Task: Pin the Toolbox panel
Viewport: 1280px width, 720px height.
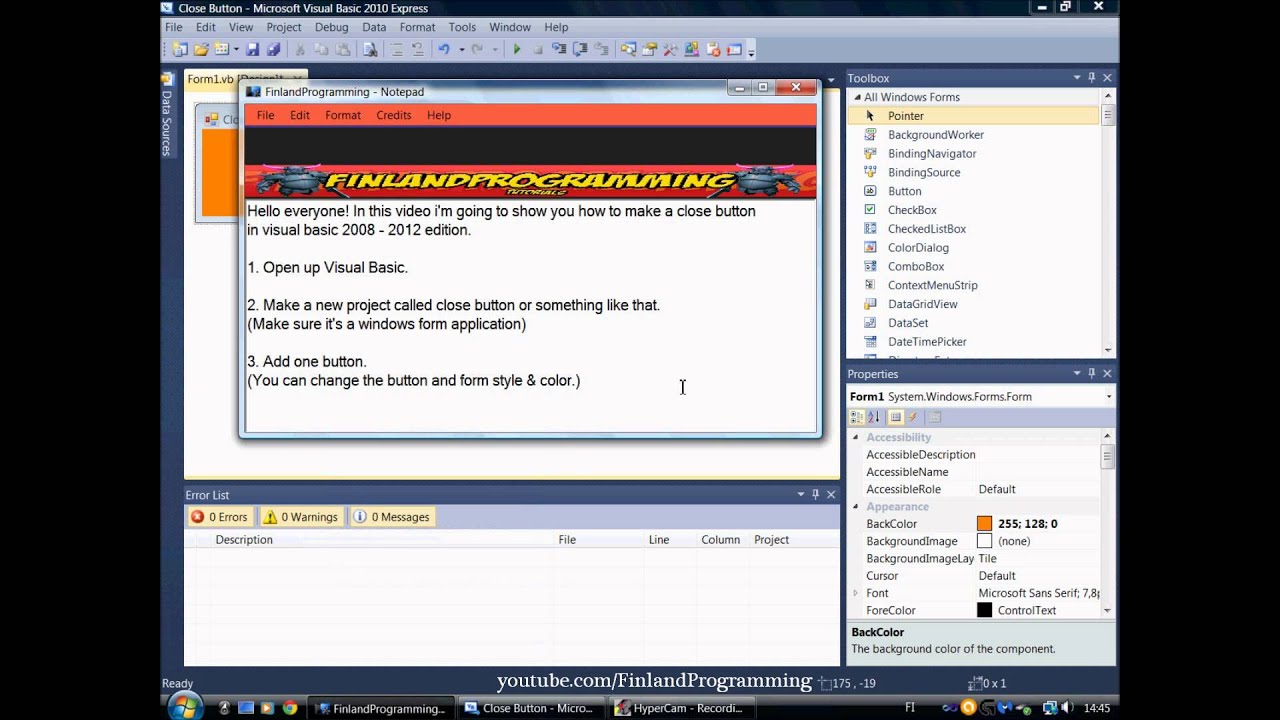Action: tap(1092, 78)
